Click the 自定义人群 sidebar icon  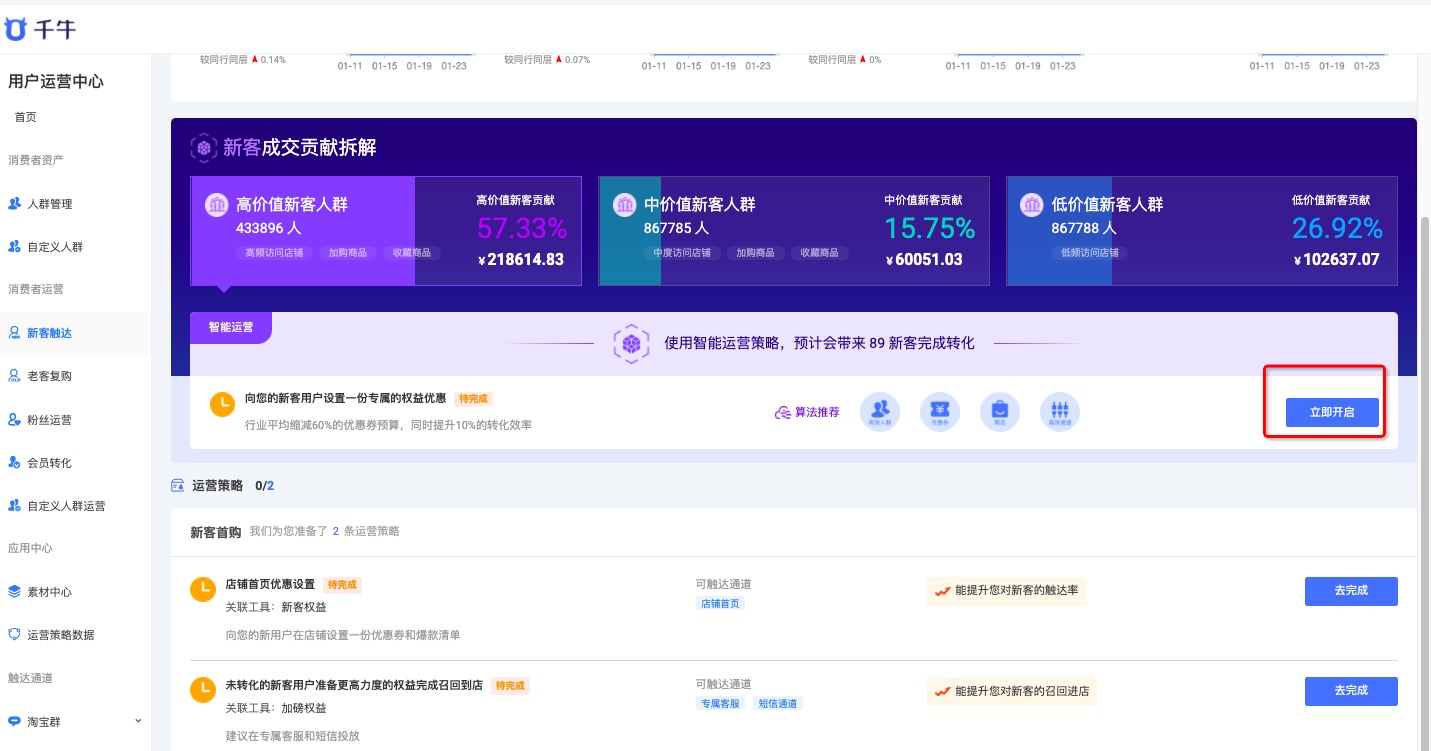[14, 246]
